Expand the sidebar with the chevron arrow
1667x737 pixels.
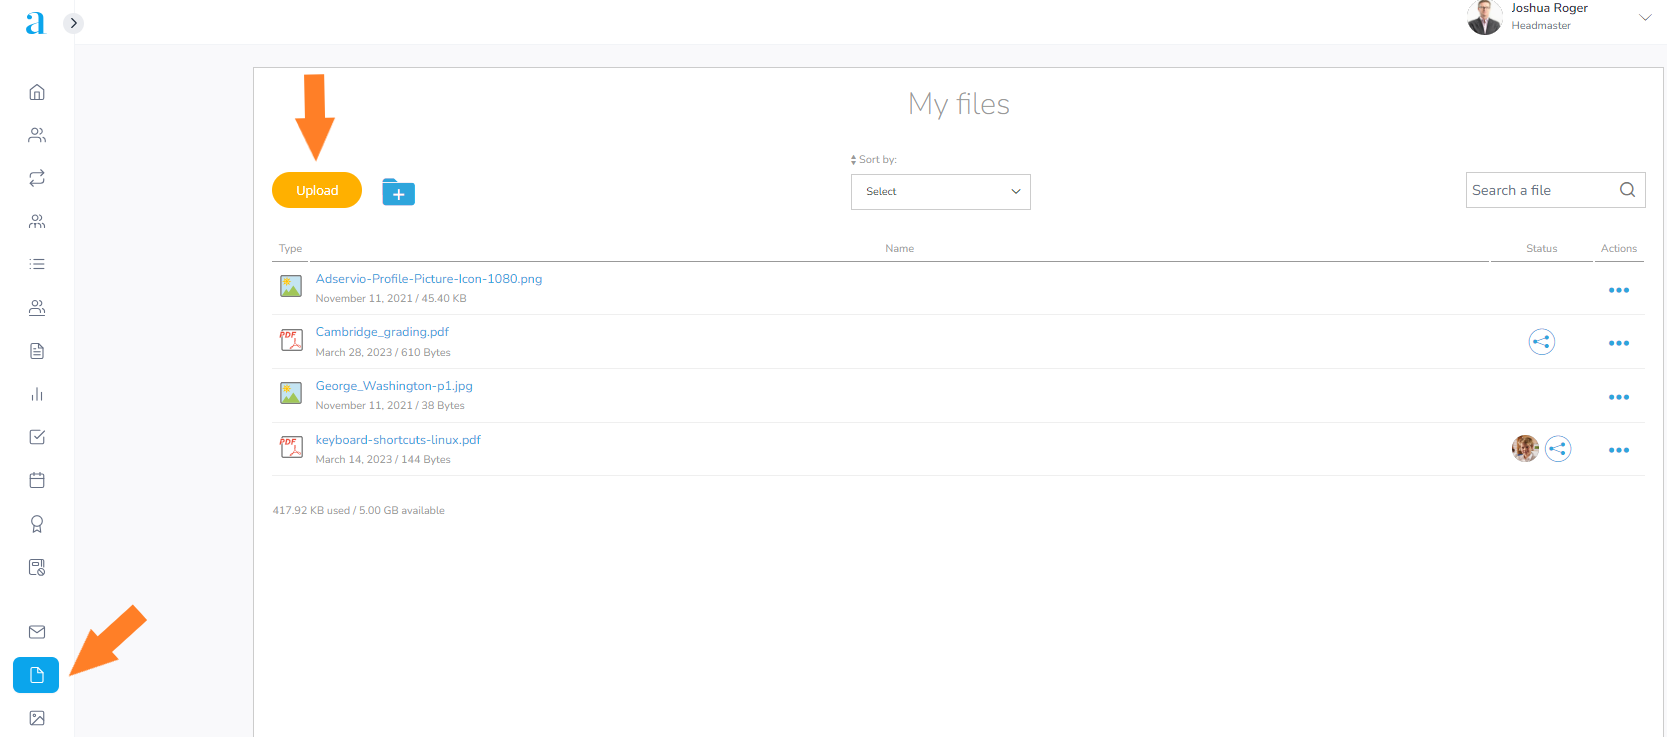point(73,23)
